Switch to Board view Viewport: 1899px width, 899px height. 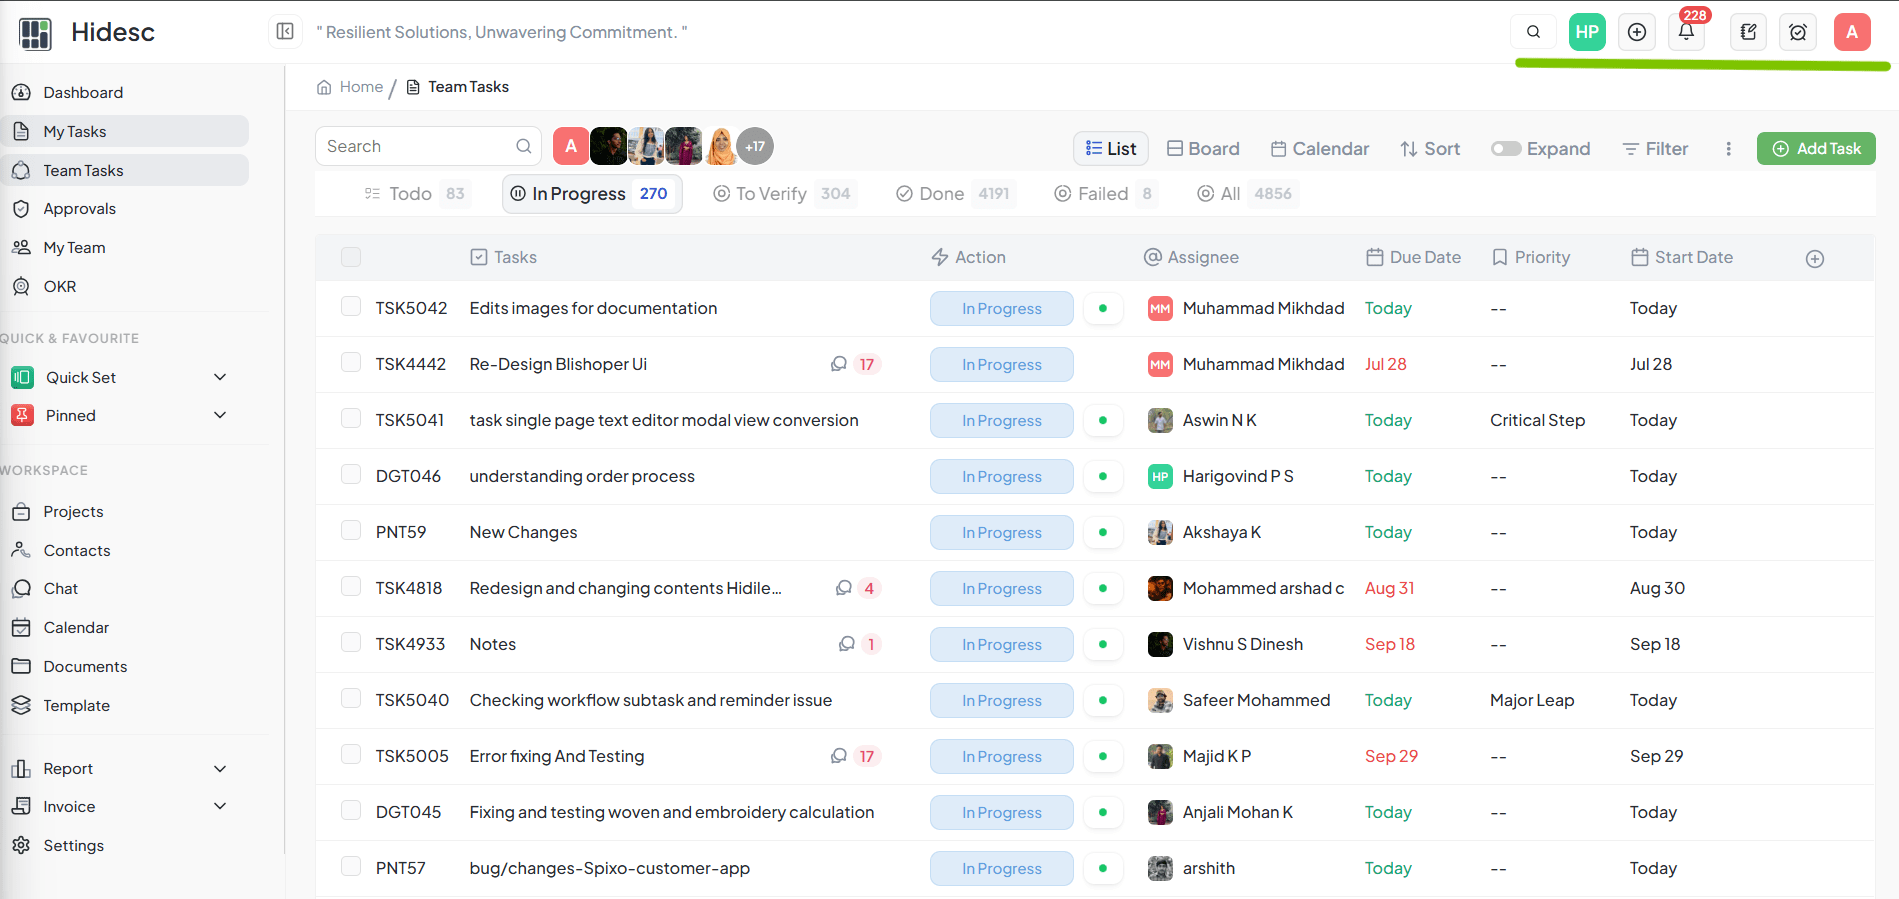pyautogui.click(x=1203, y=149)
